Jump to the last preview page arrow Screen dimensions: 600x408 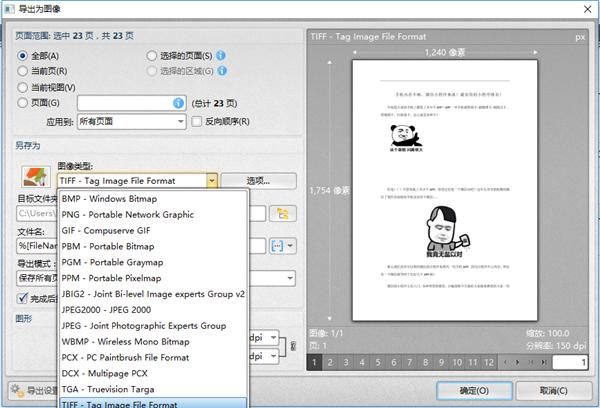[544, 362]
